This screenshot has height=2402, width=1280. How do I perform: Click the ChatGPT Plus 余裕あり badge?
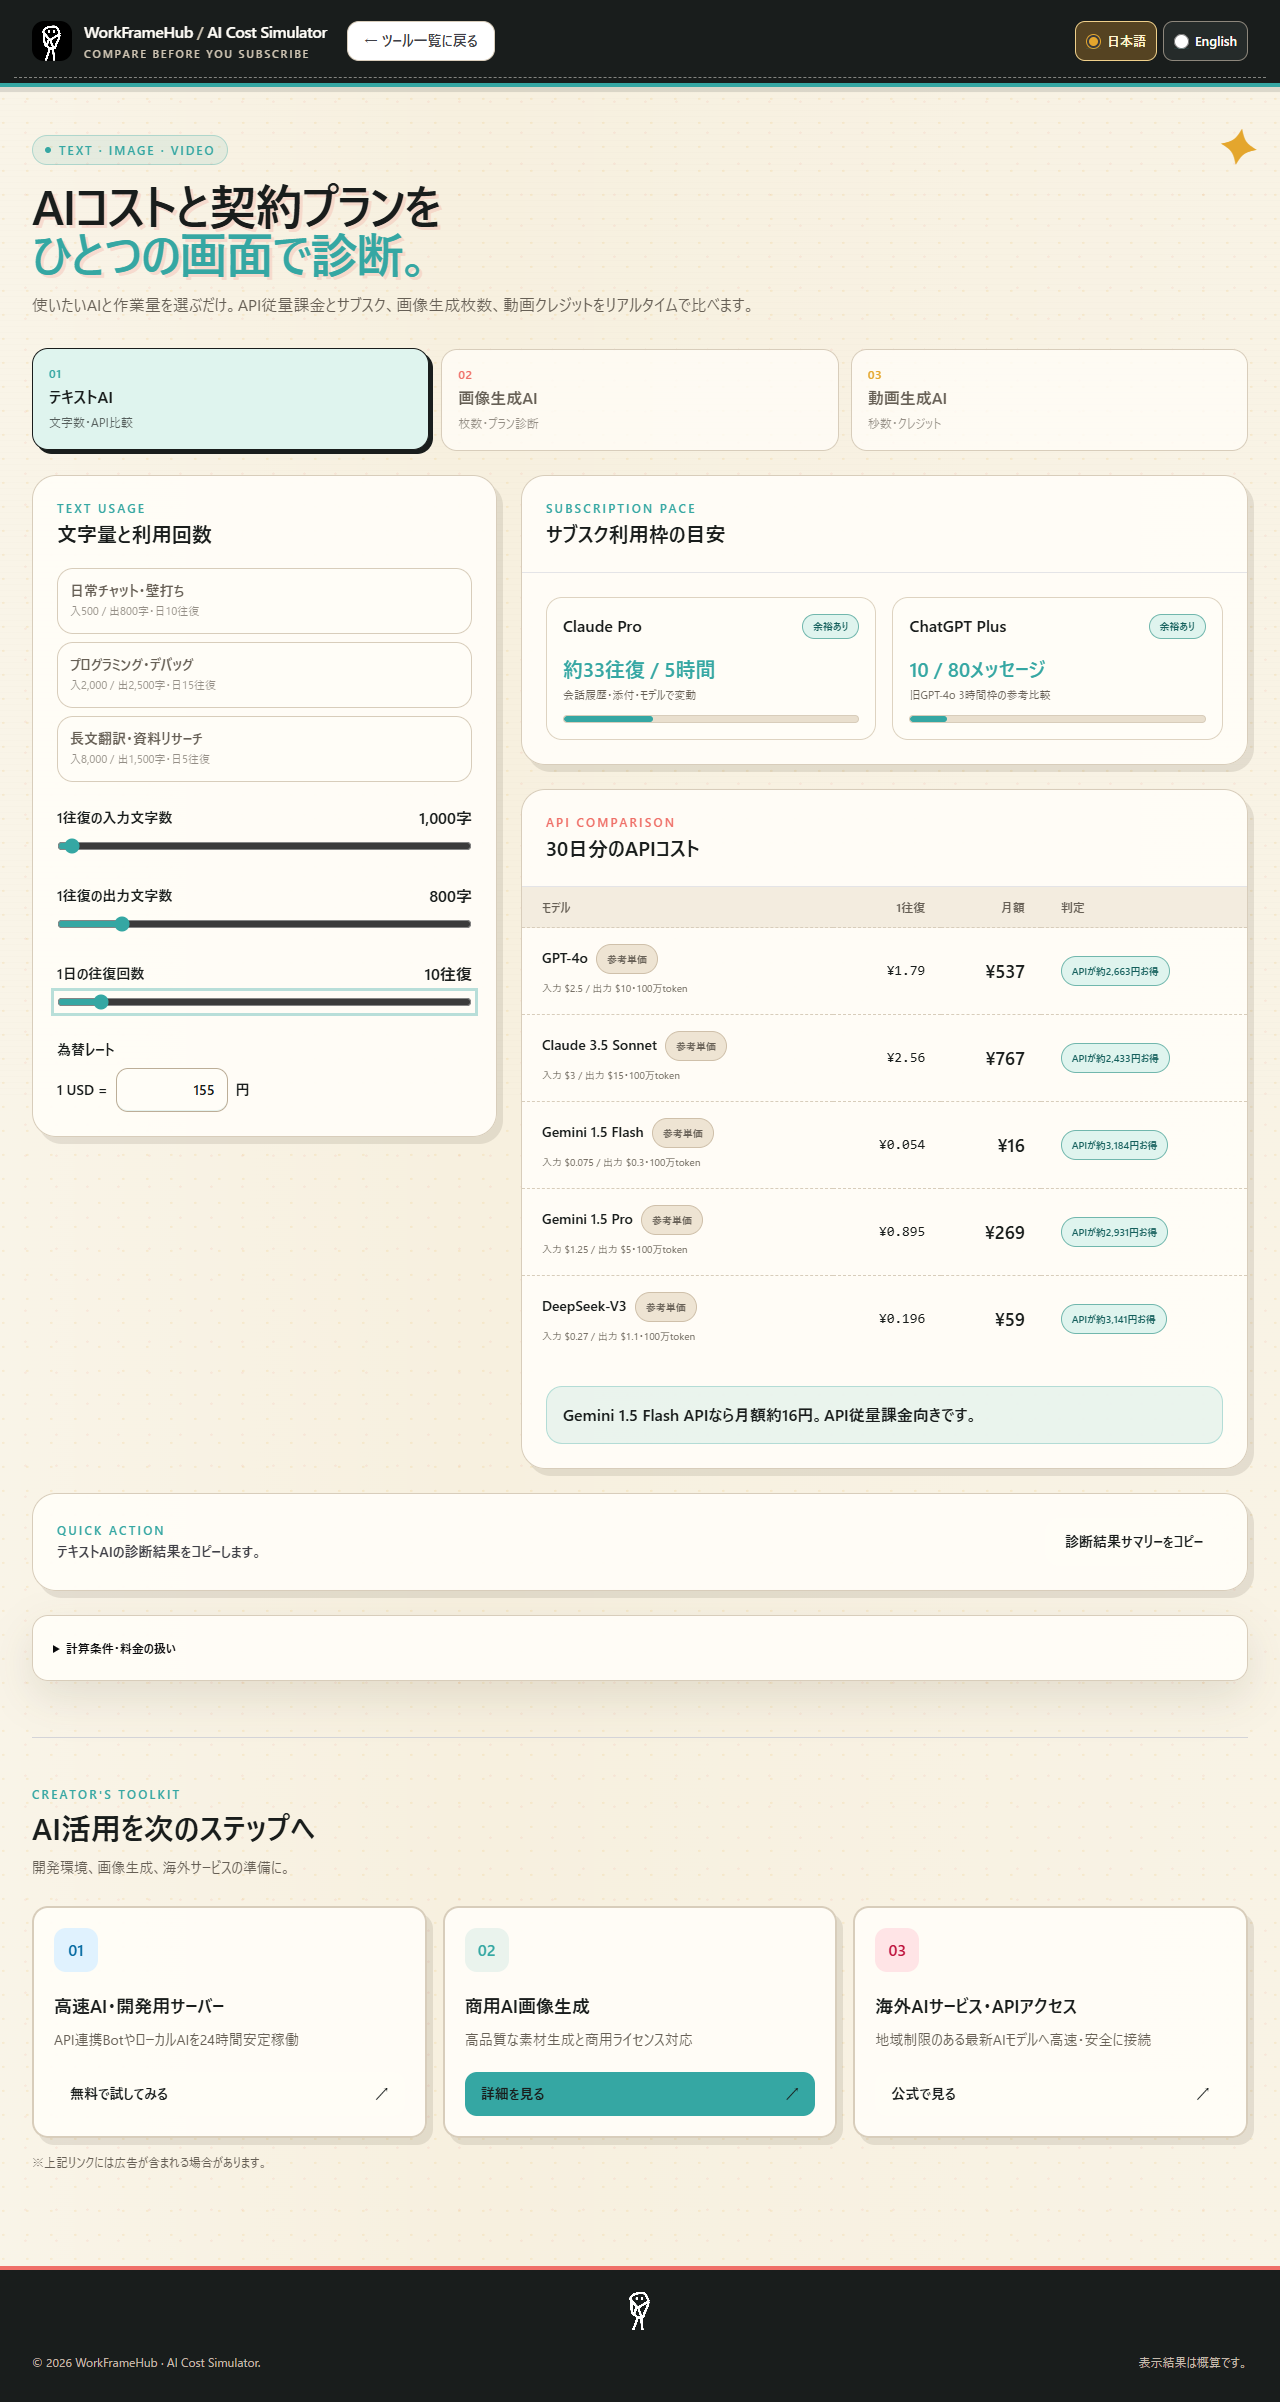(x=1177, y=627)
